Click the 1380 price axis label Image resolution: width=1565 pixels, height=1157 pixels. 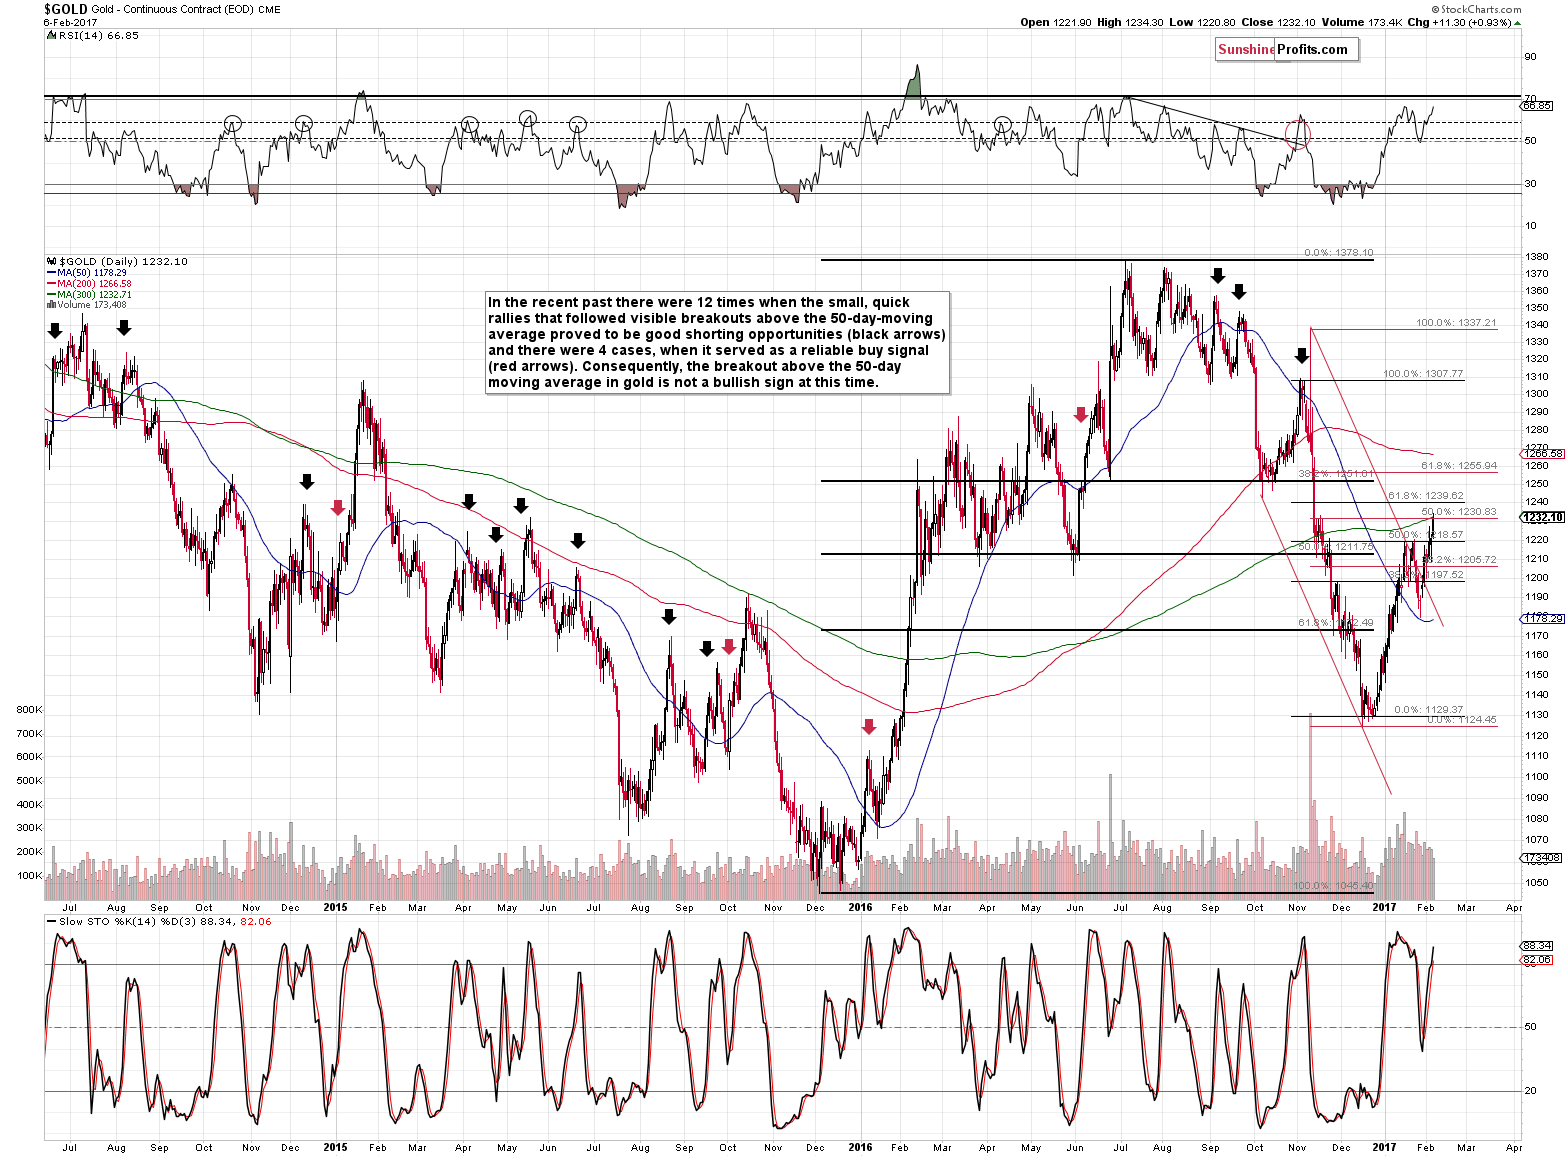point(1537,257)
